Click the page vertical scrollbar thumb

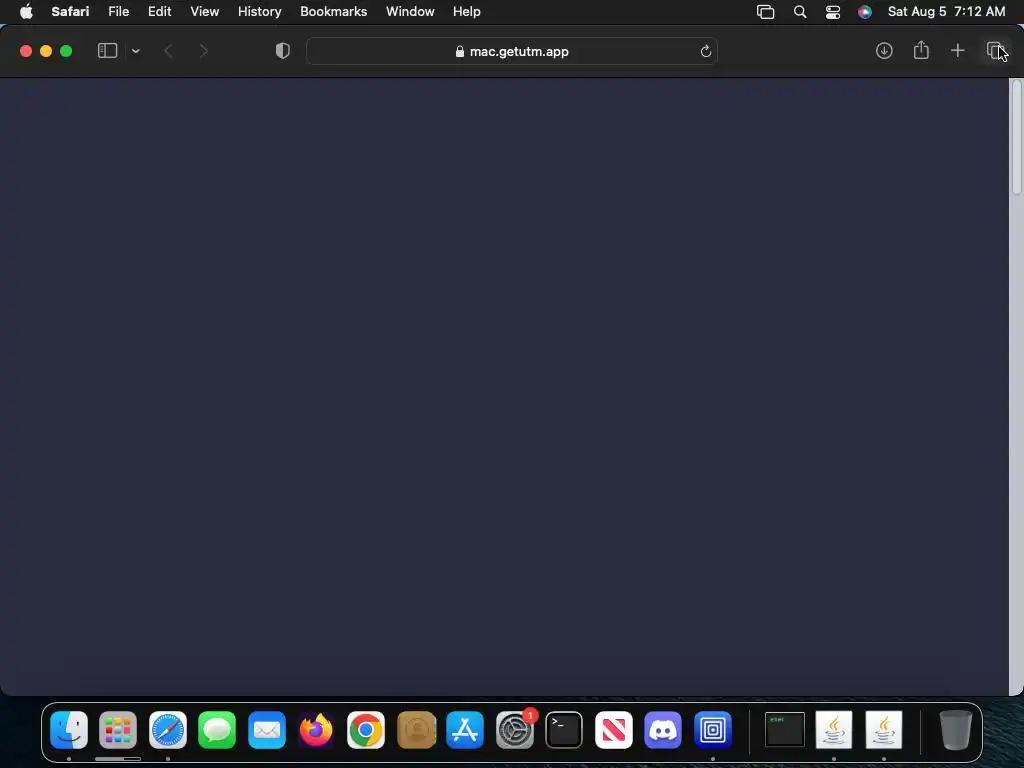coord(1017,136)
